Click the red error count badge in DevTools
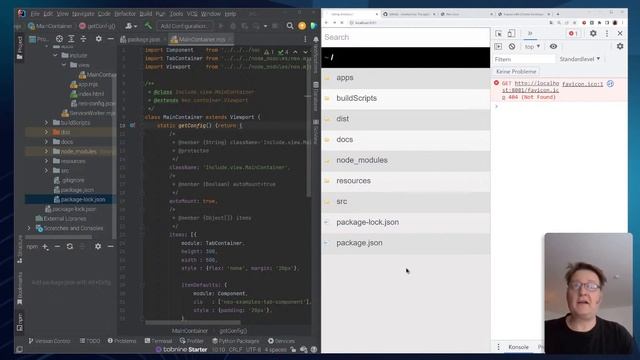Image resolution: width=640 pixels, height=360 pixels. pos(573,33)
